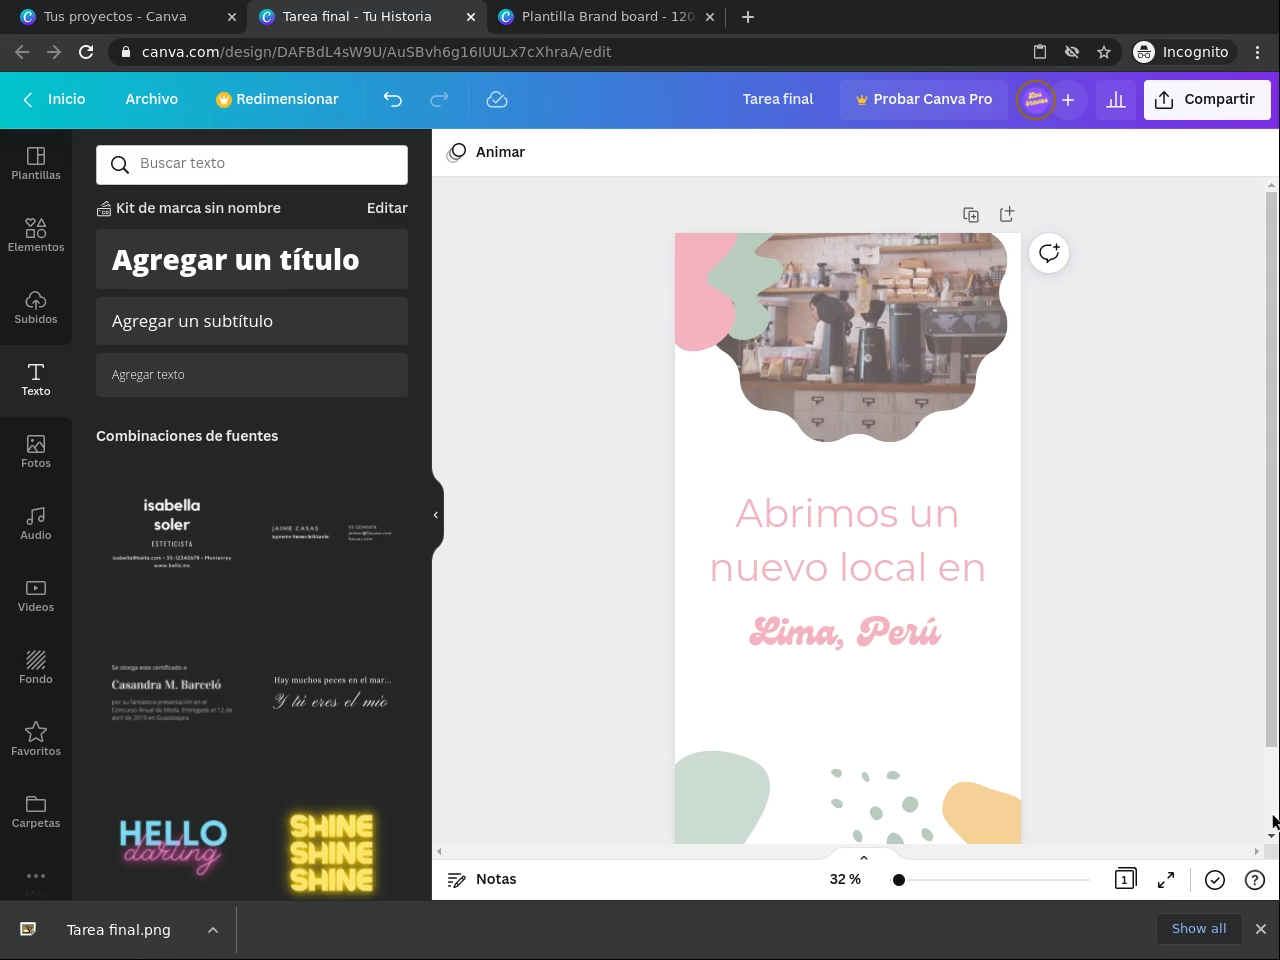Click the Compartir share button
Viewport: 1280px width, 960px height.
coord(1206,99)
